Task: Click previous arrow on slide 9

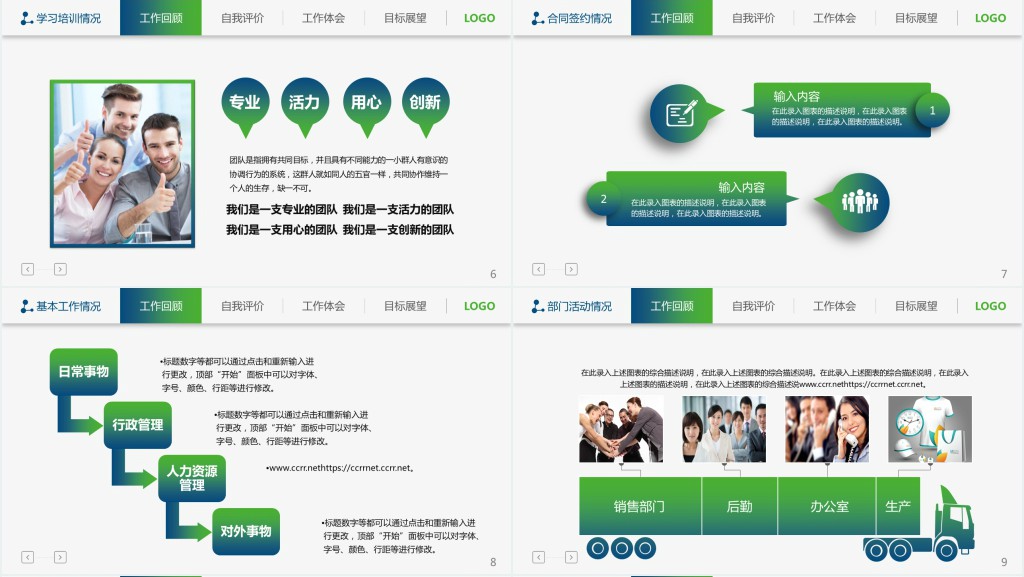Action: coord(539,557)
